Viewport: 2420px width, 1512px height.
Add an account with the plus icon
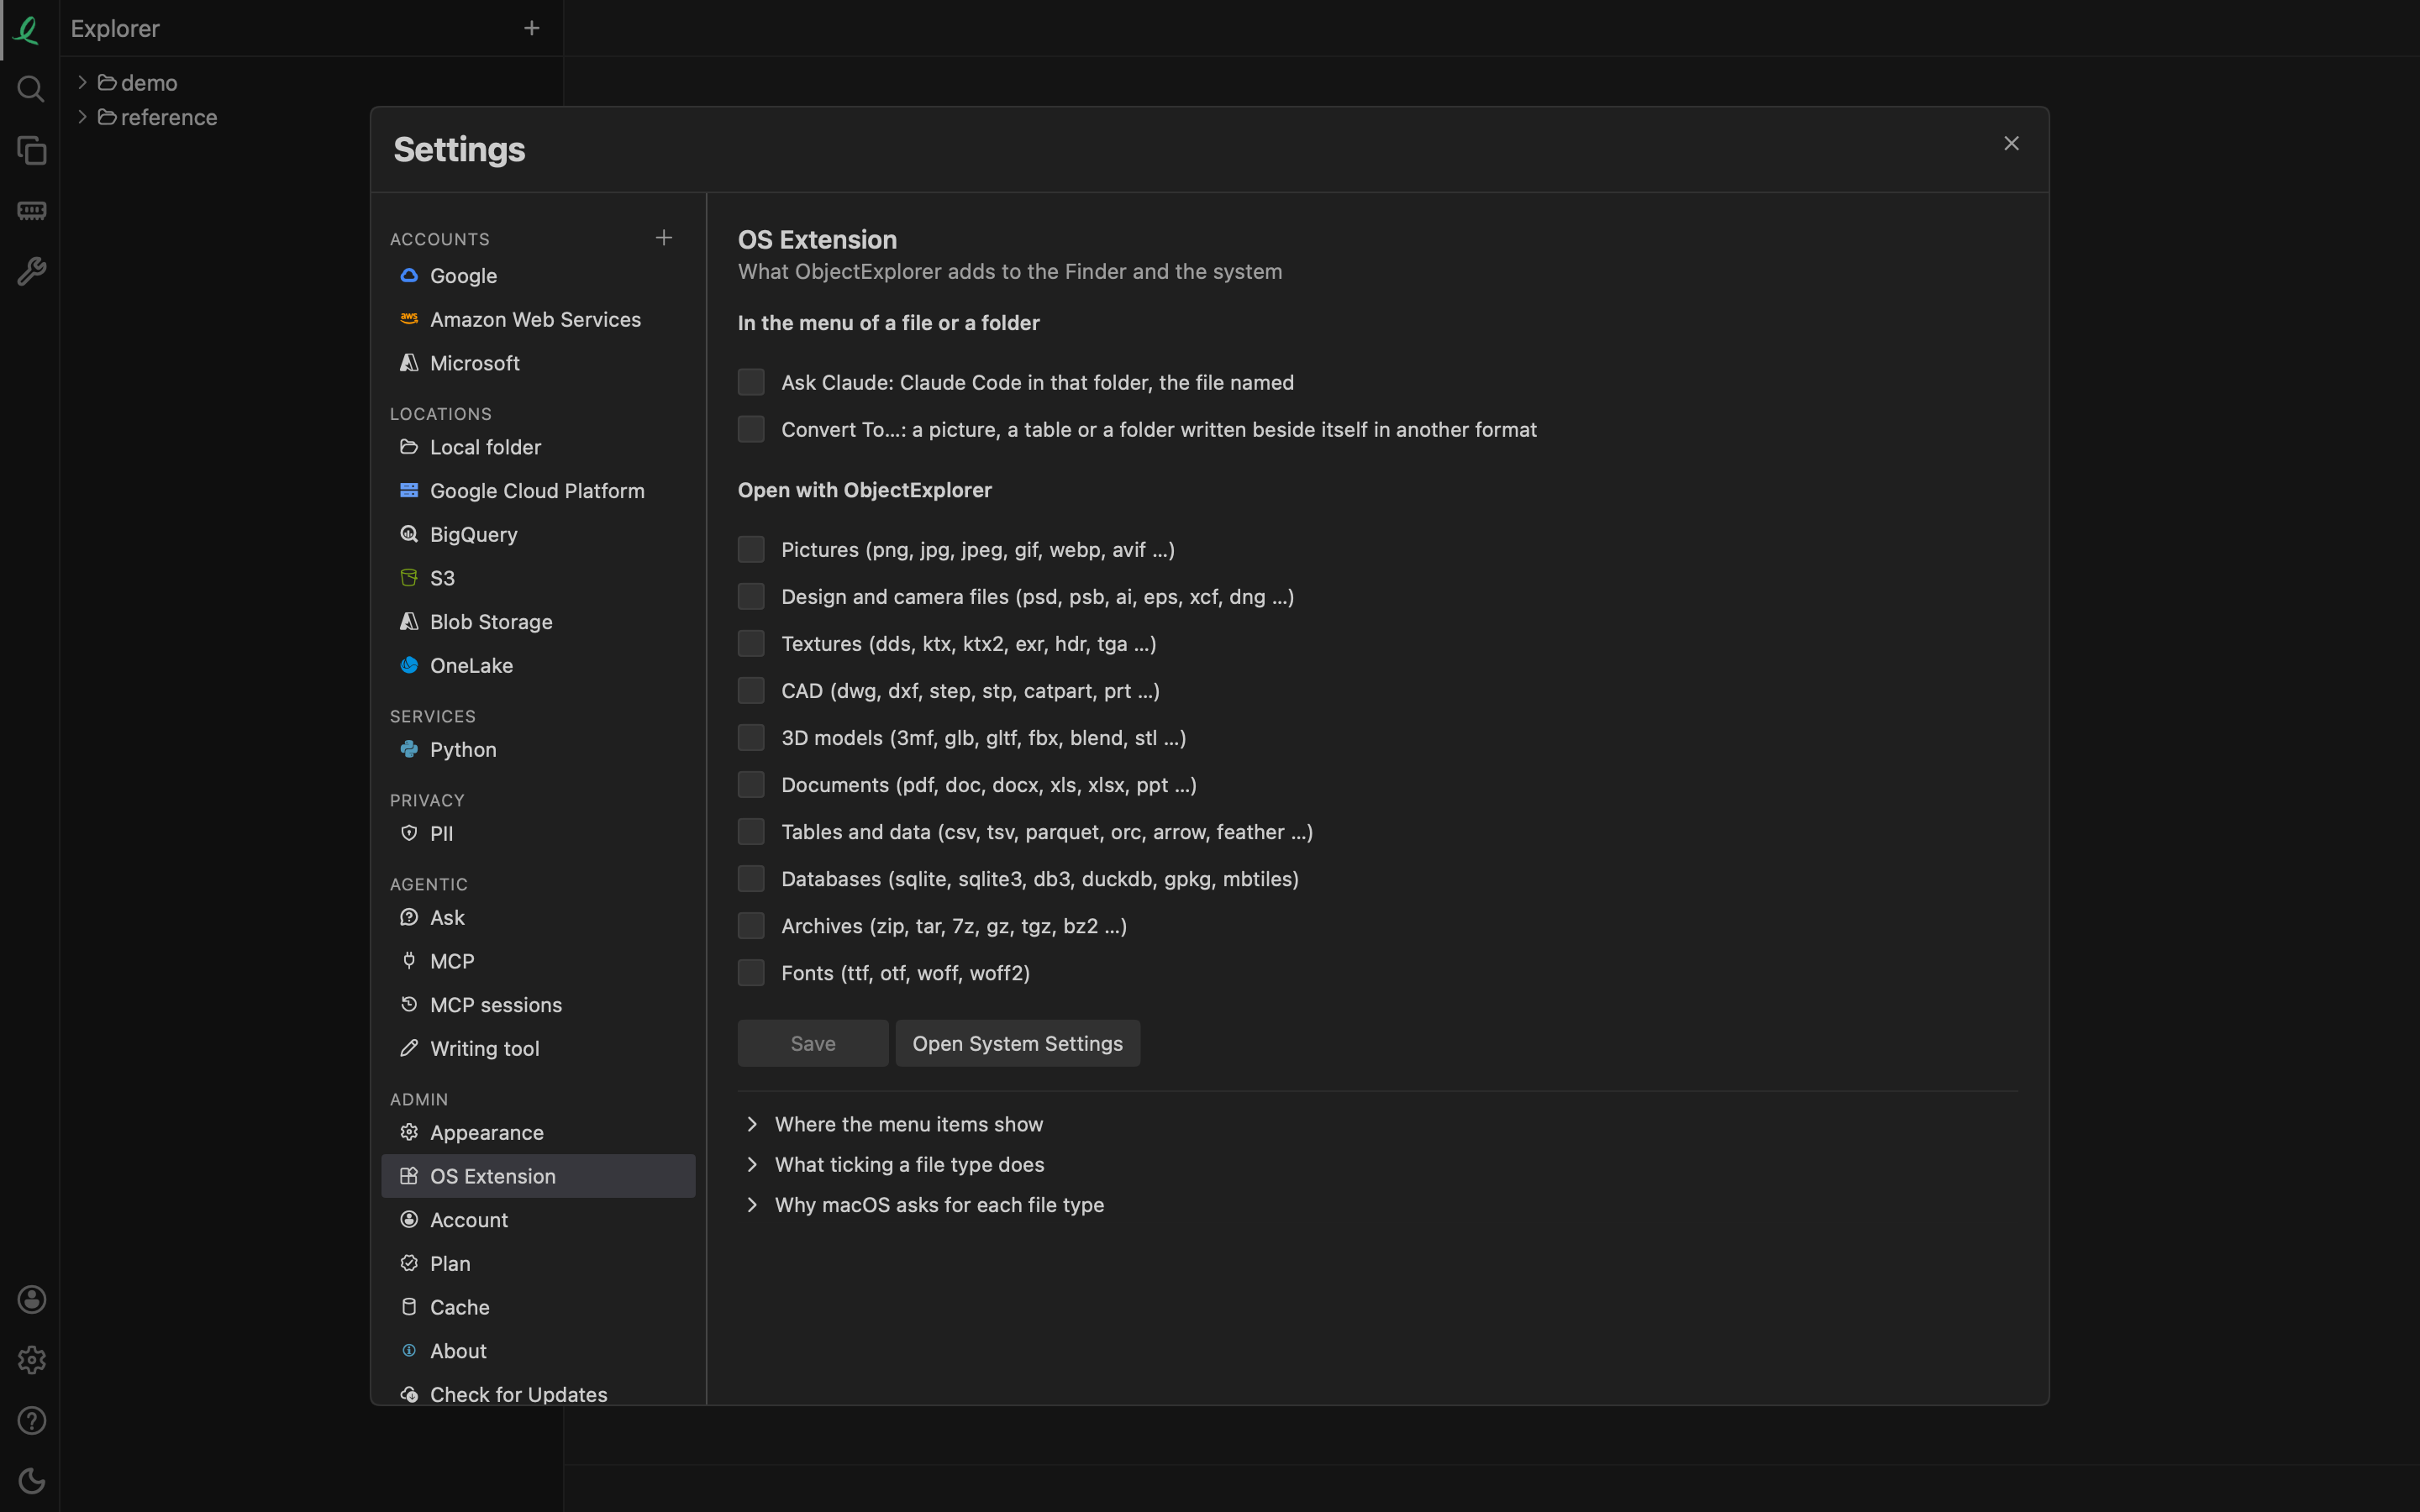(x=664, y=238)
